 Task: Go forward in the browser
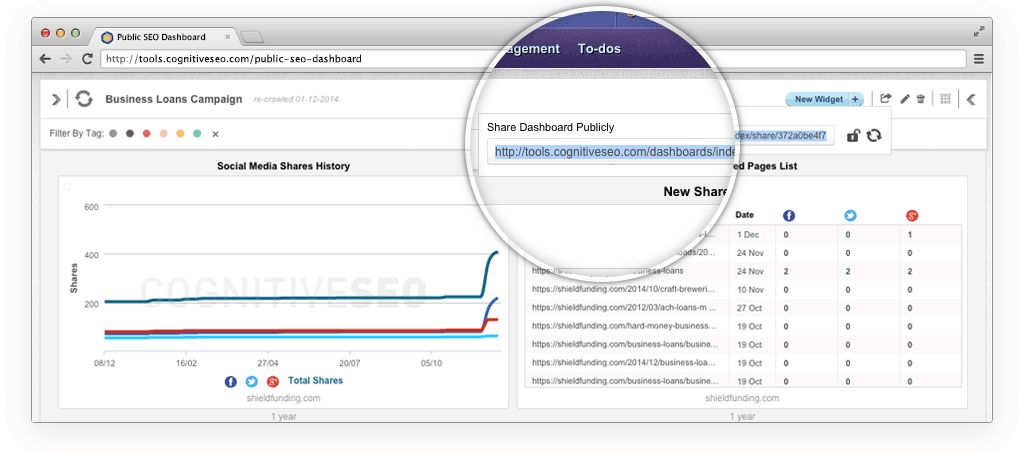(66, 59)
